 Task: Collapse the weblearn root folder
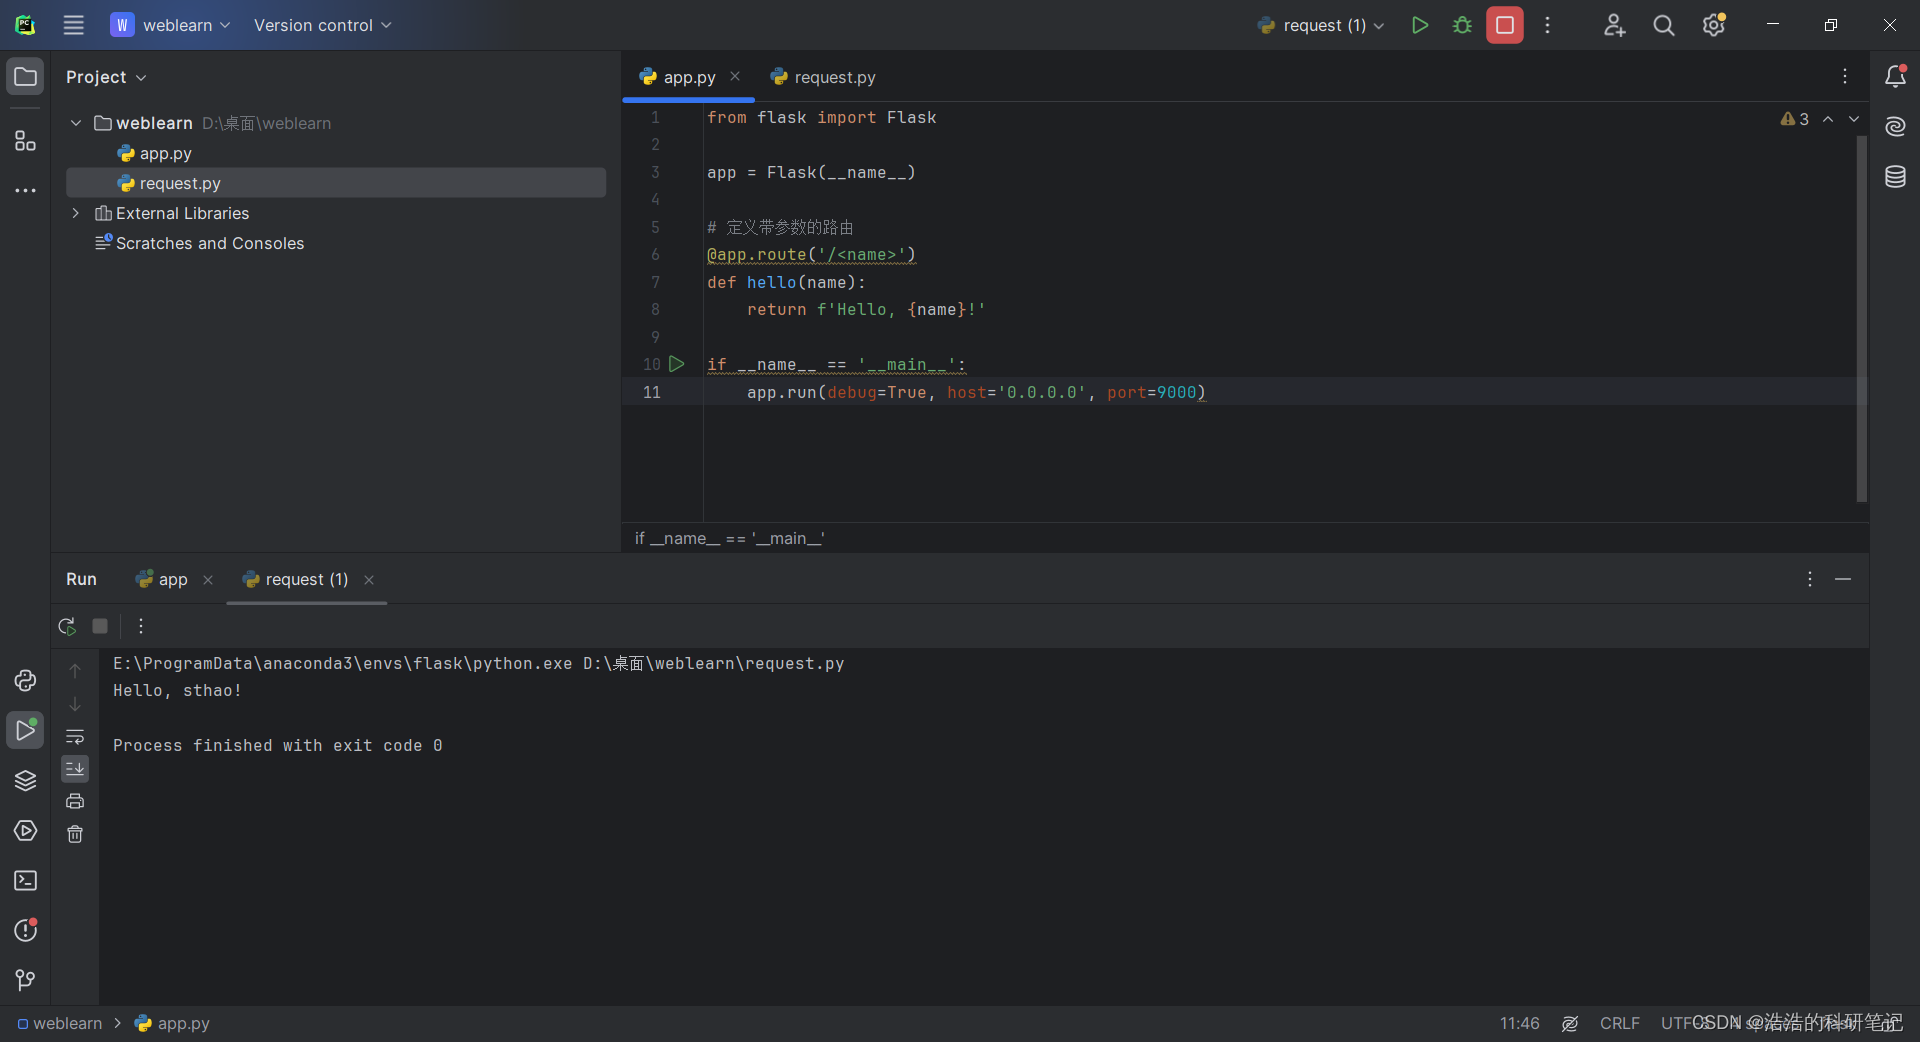pos(76,123)
